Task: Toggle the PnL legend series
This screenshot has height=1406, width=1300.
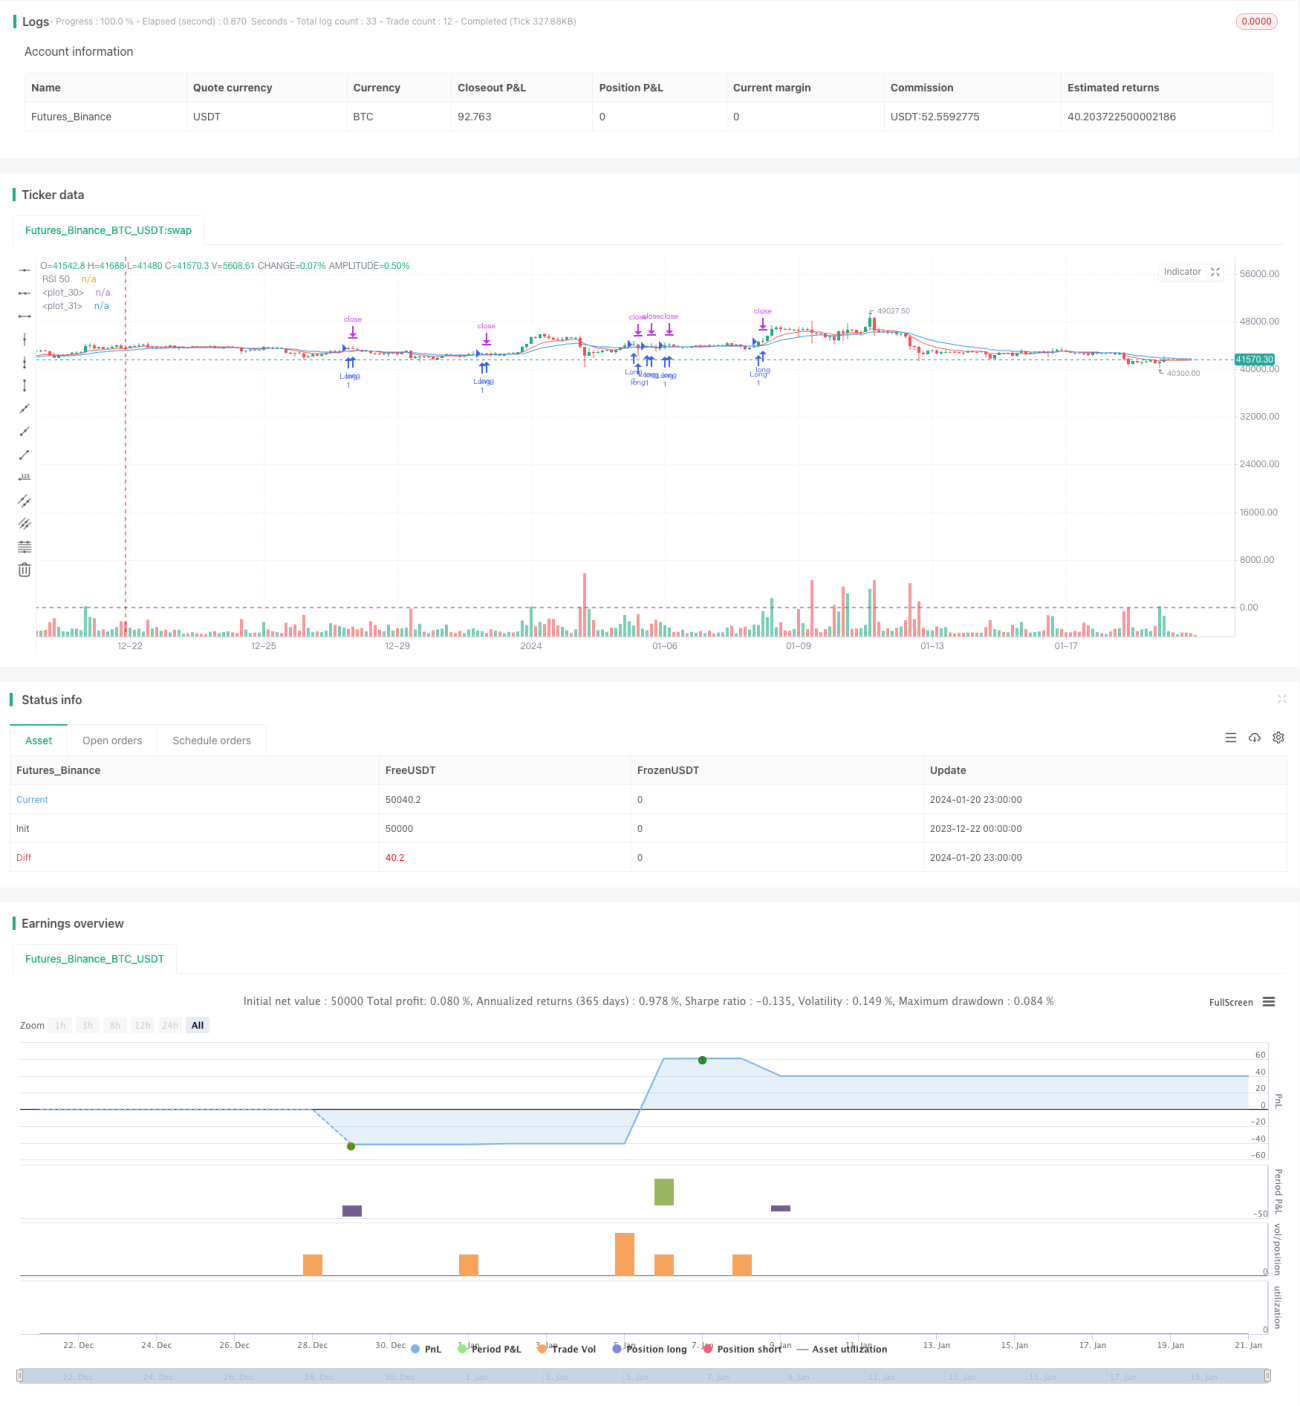Action: point(426,1349)
